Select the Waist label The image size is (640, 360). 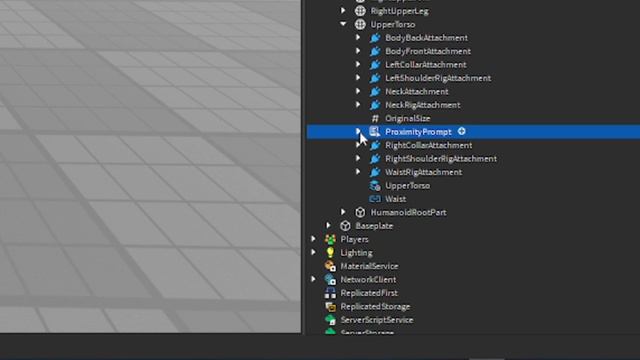[396, 199]
